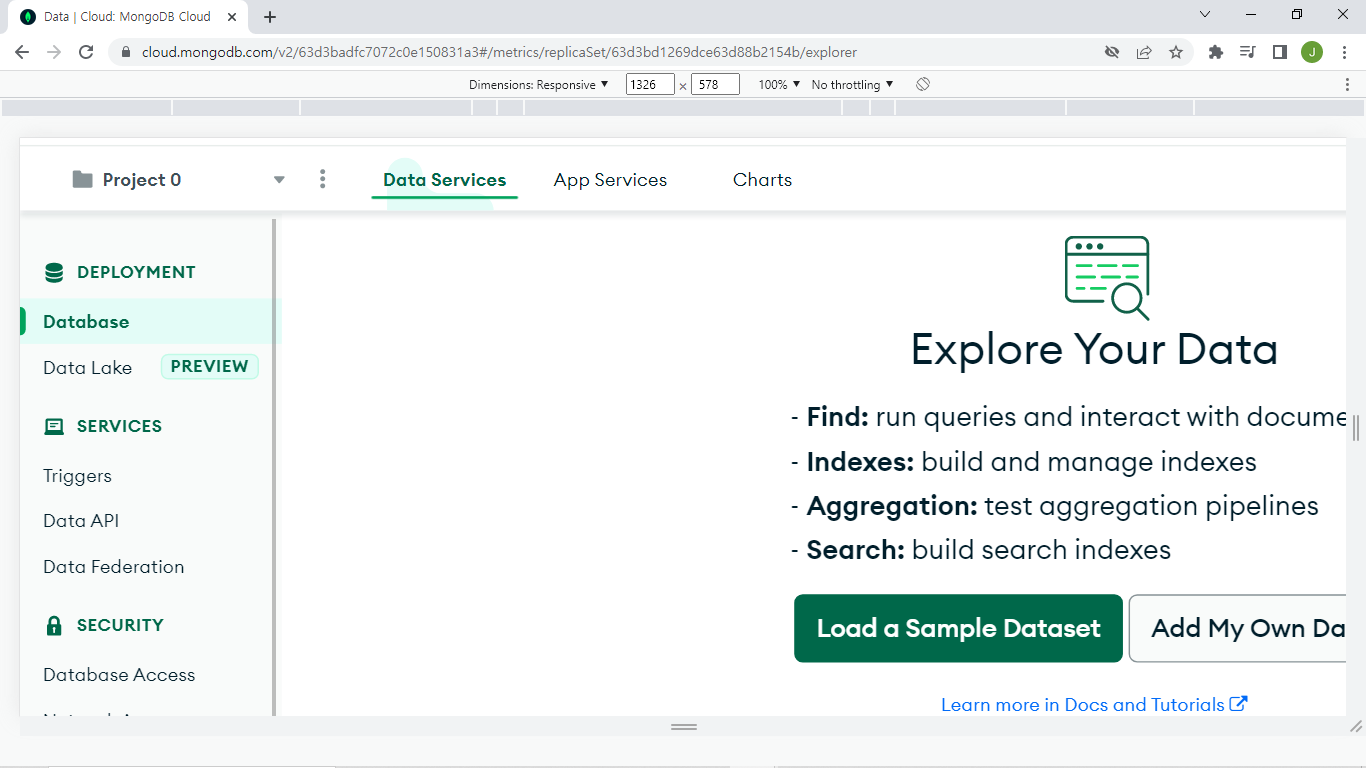The width and height of the screenshot is (1366, 768).
Task: Open a new browser tab
Action: [270, 17]
